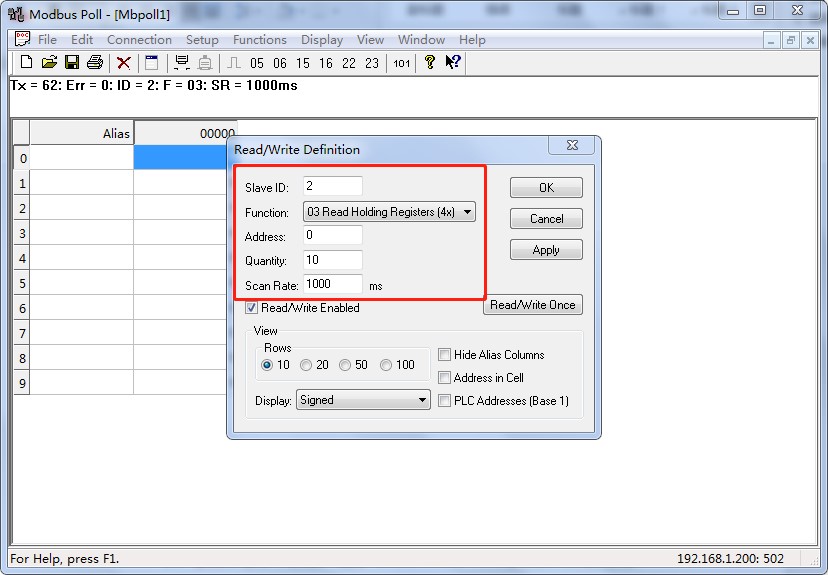Click the status bar IP address 192.168.1.200: 502

730,559
